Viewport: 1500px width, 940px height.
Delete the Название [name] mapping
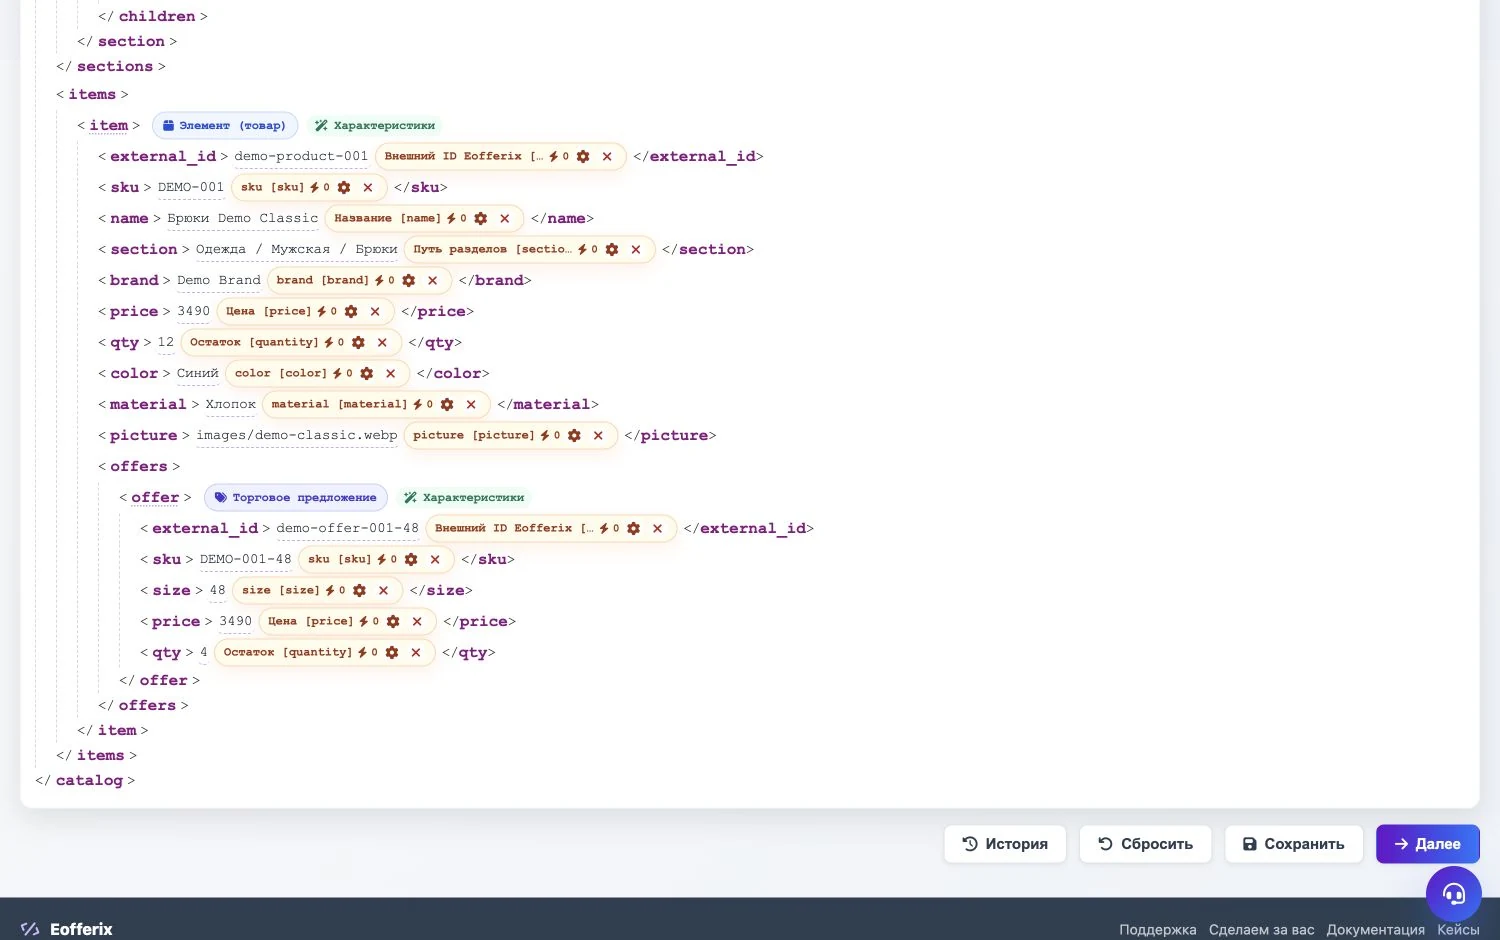(x=505, y=219)
